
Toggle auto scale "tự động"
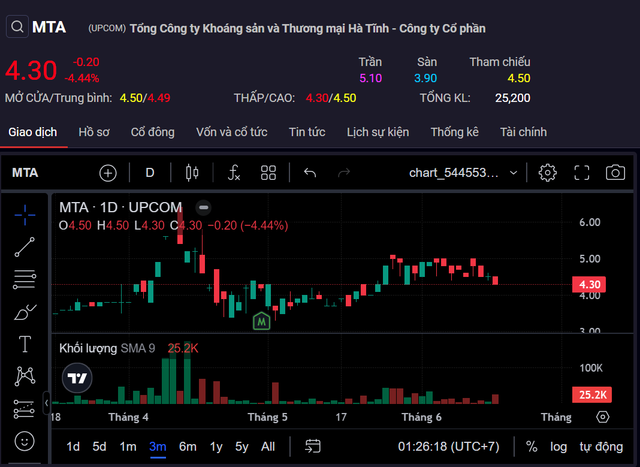601,446
